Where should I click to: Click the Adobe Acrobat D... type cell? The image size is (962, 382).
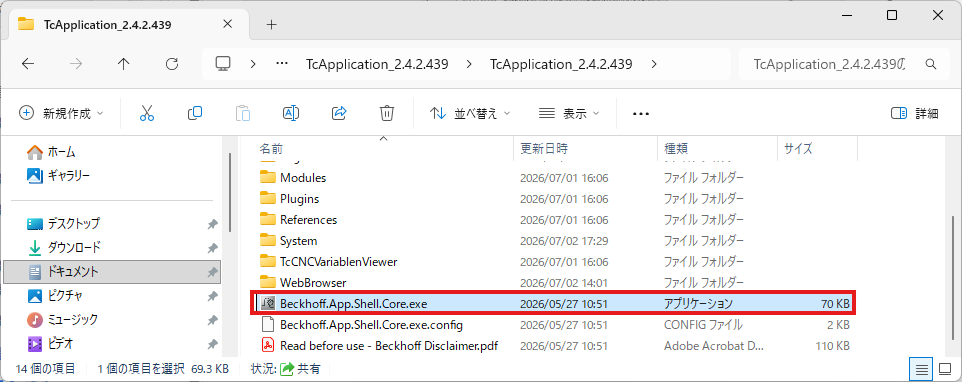714,345
